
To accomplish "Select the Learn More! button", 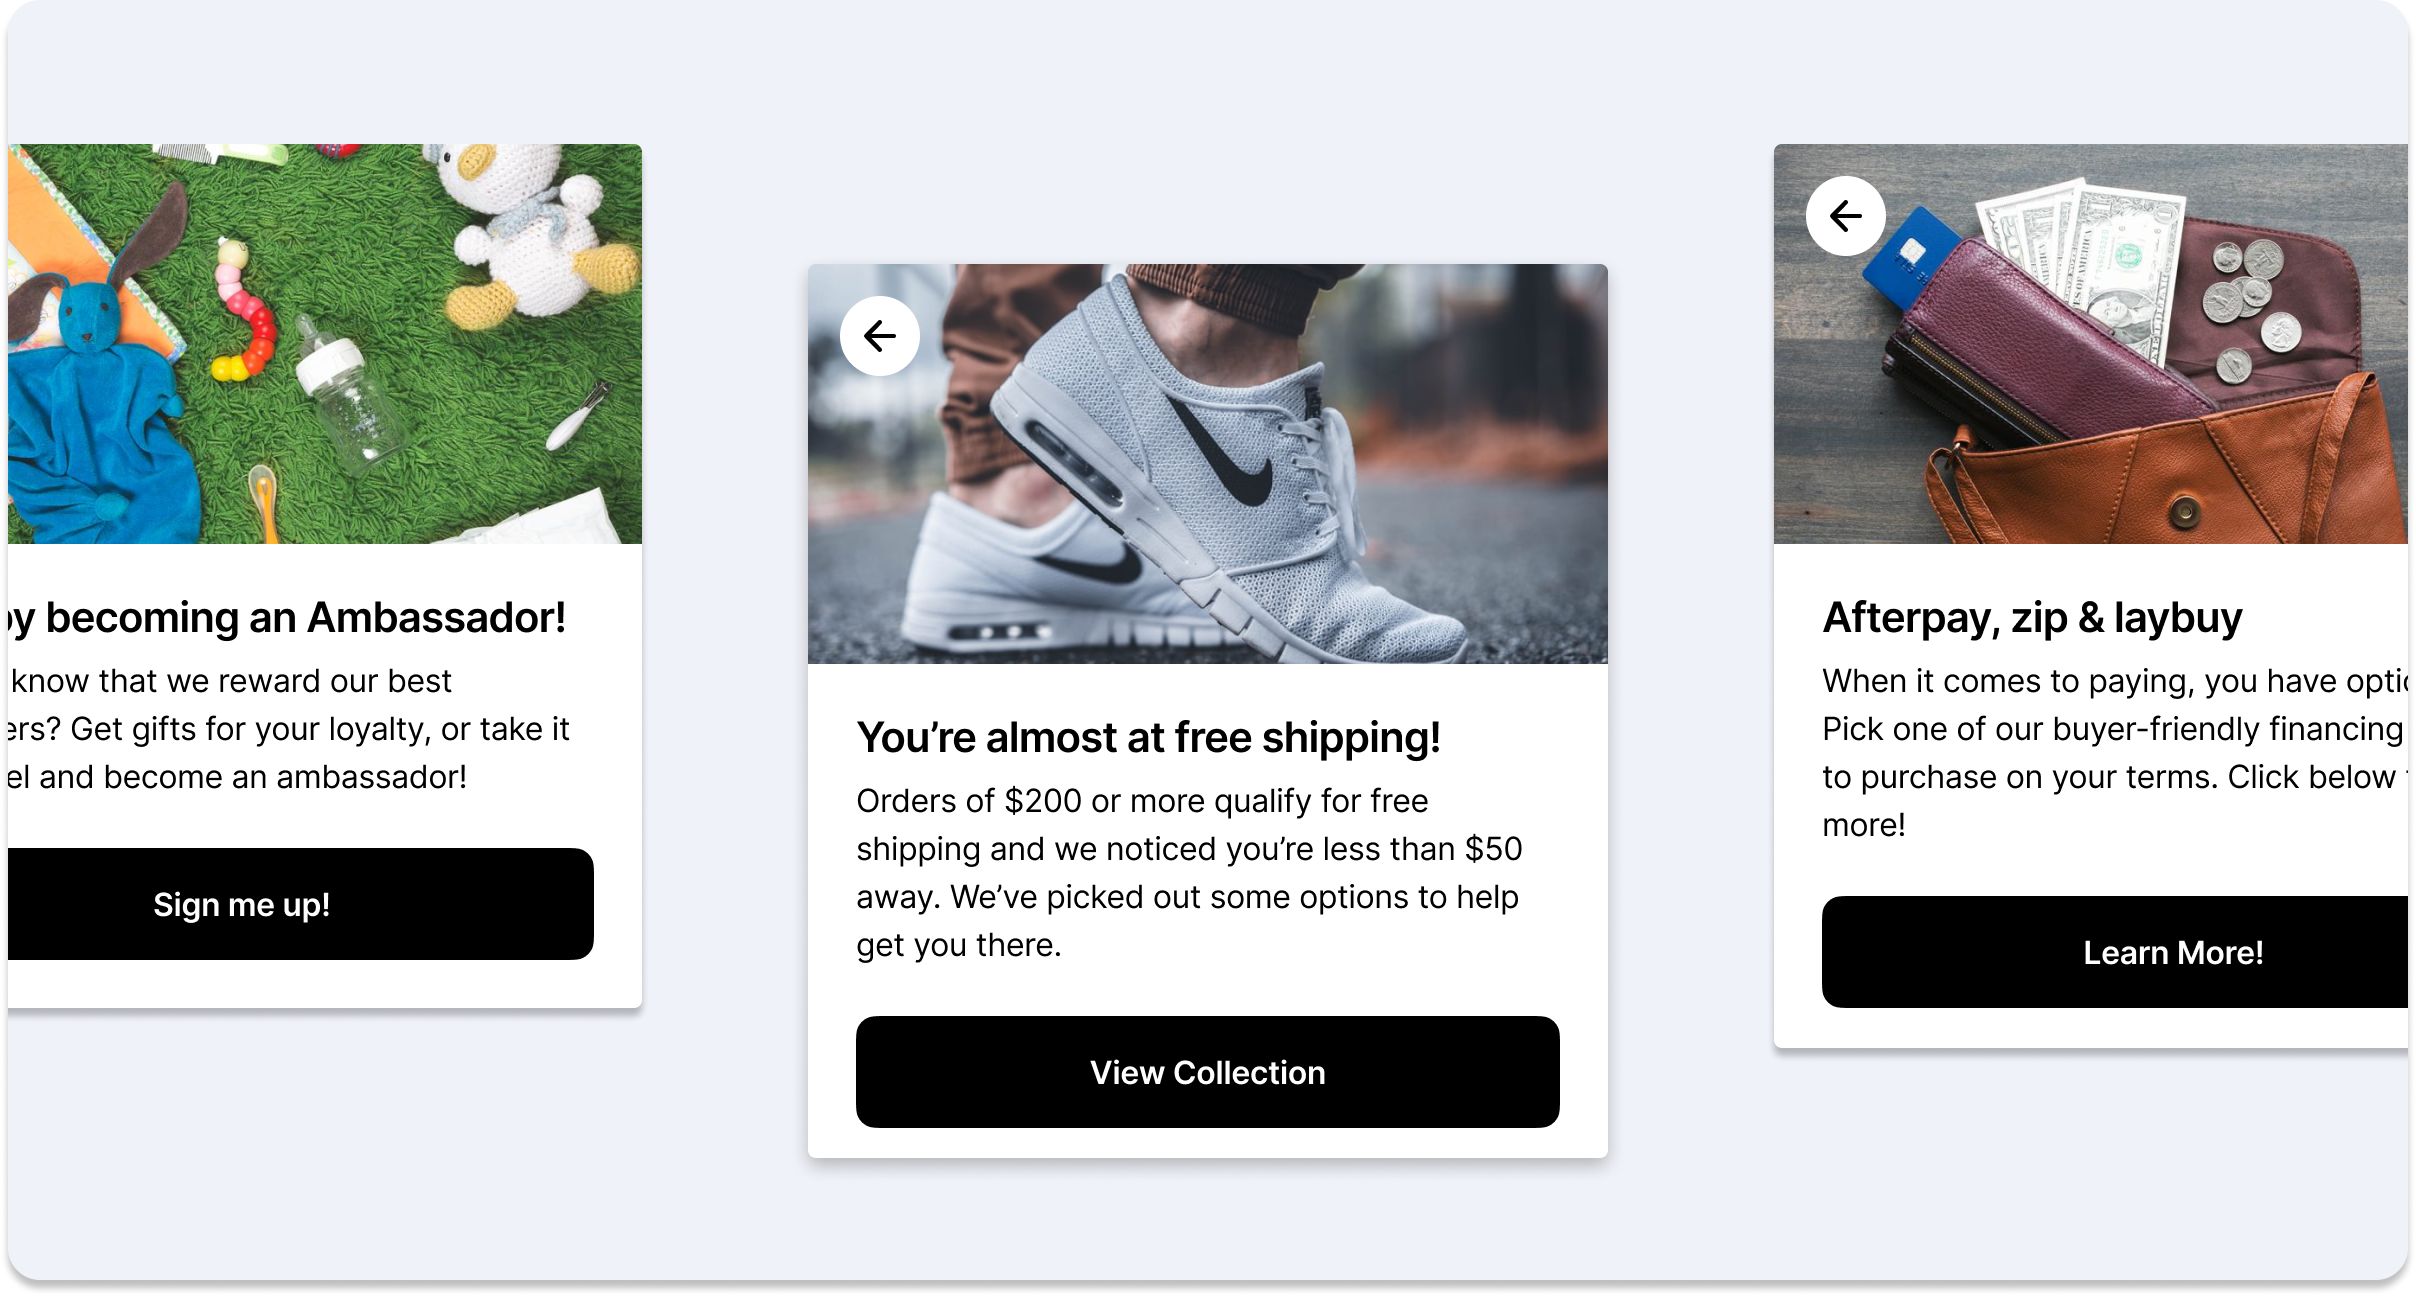I will [x=2115, y=952].
